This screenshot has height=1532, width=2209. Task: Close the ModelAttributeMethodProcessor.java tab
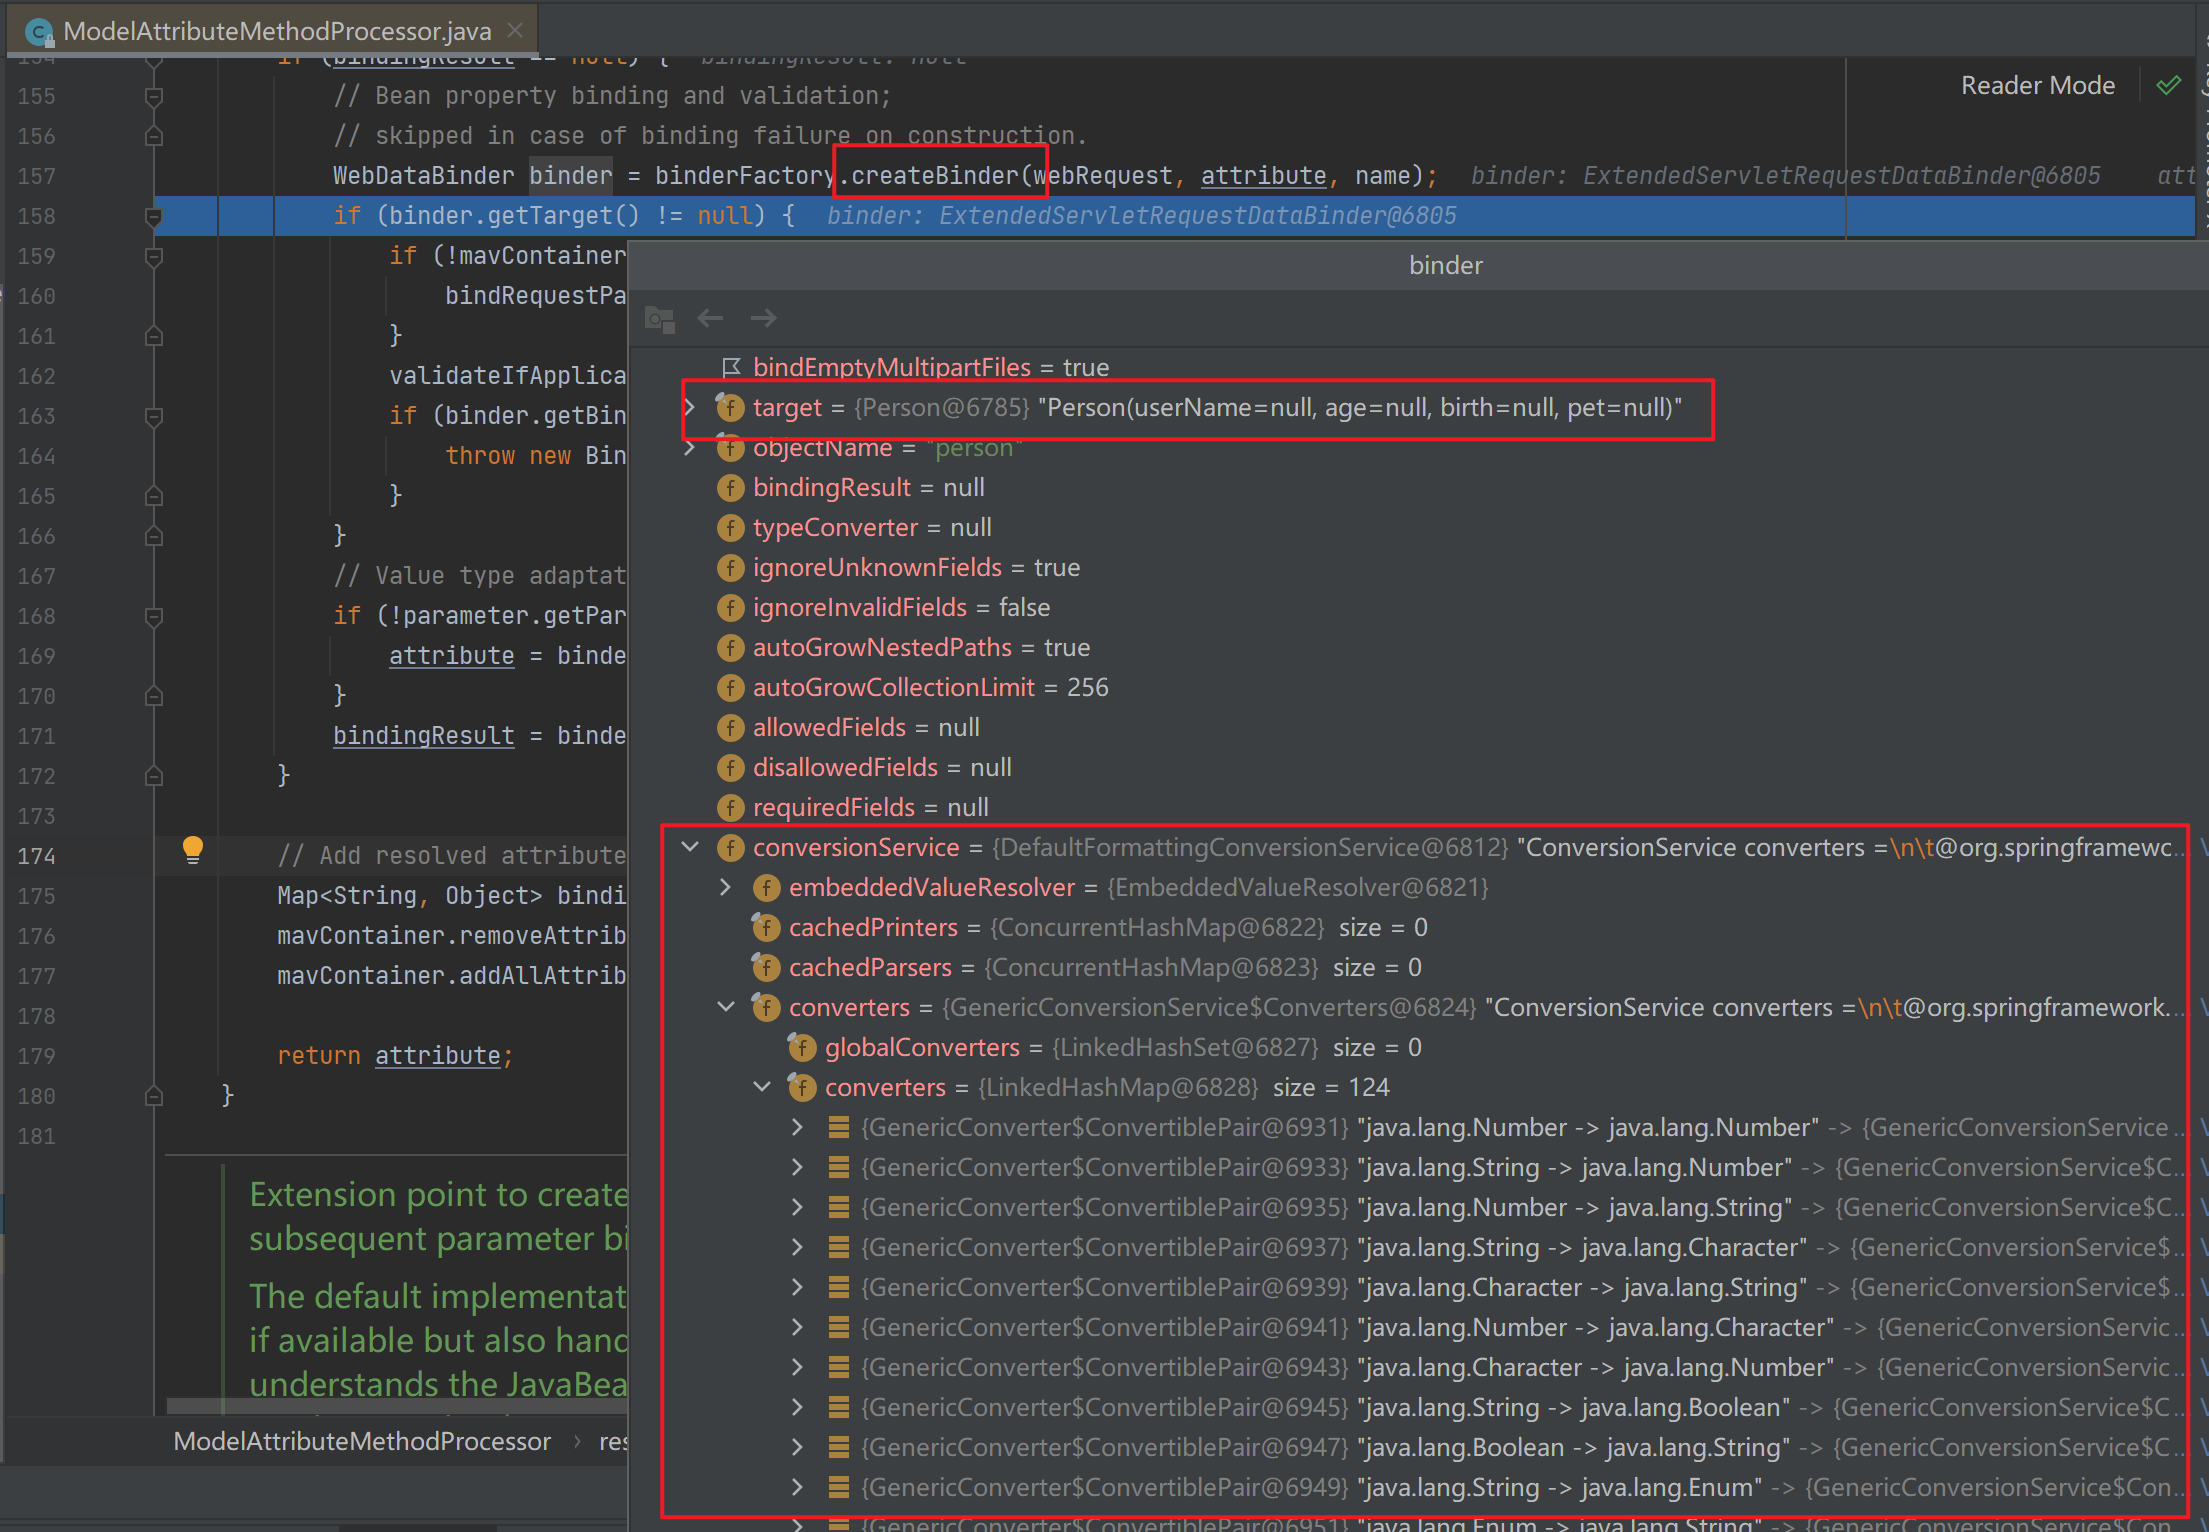click(x=515, y=31)
